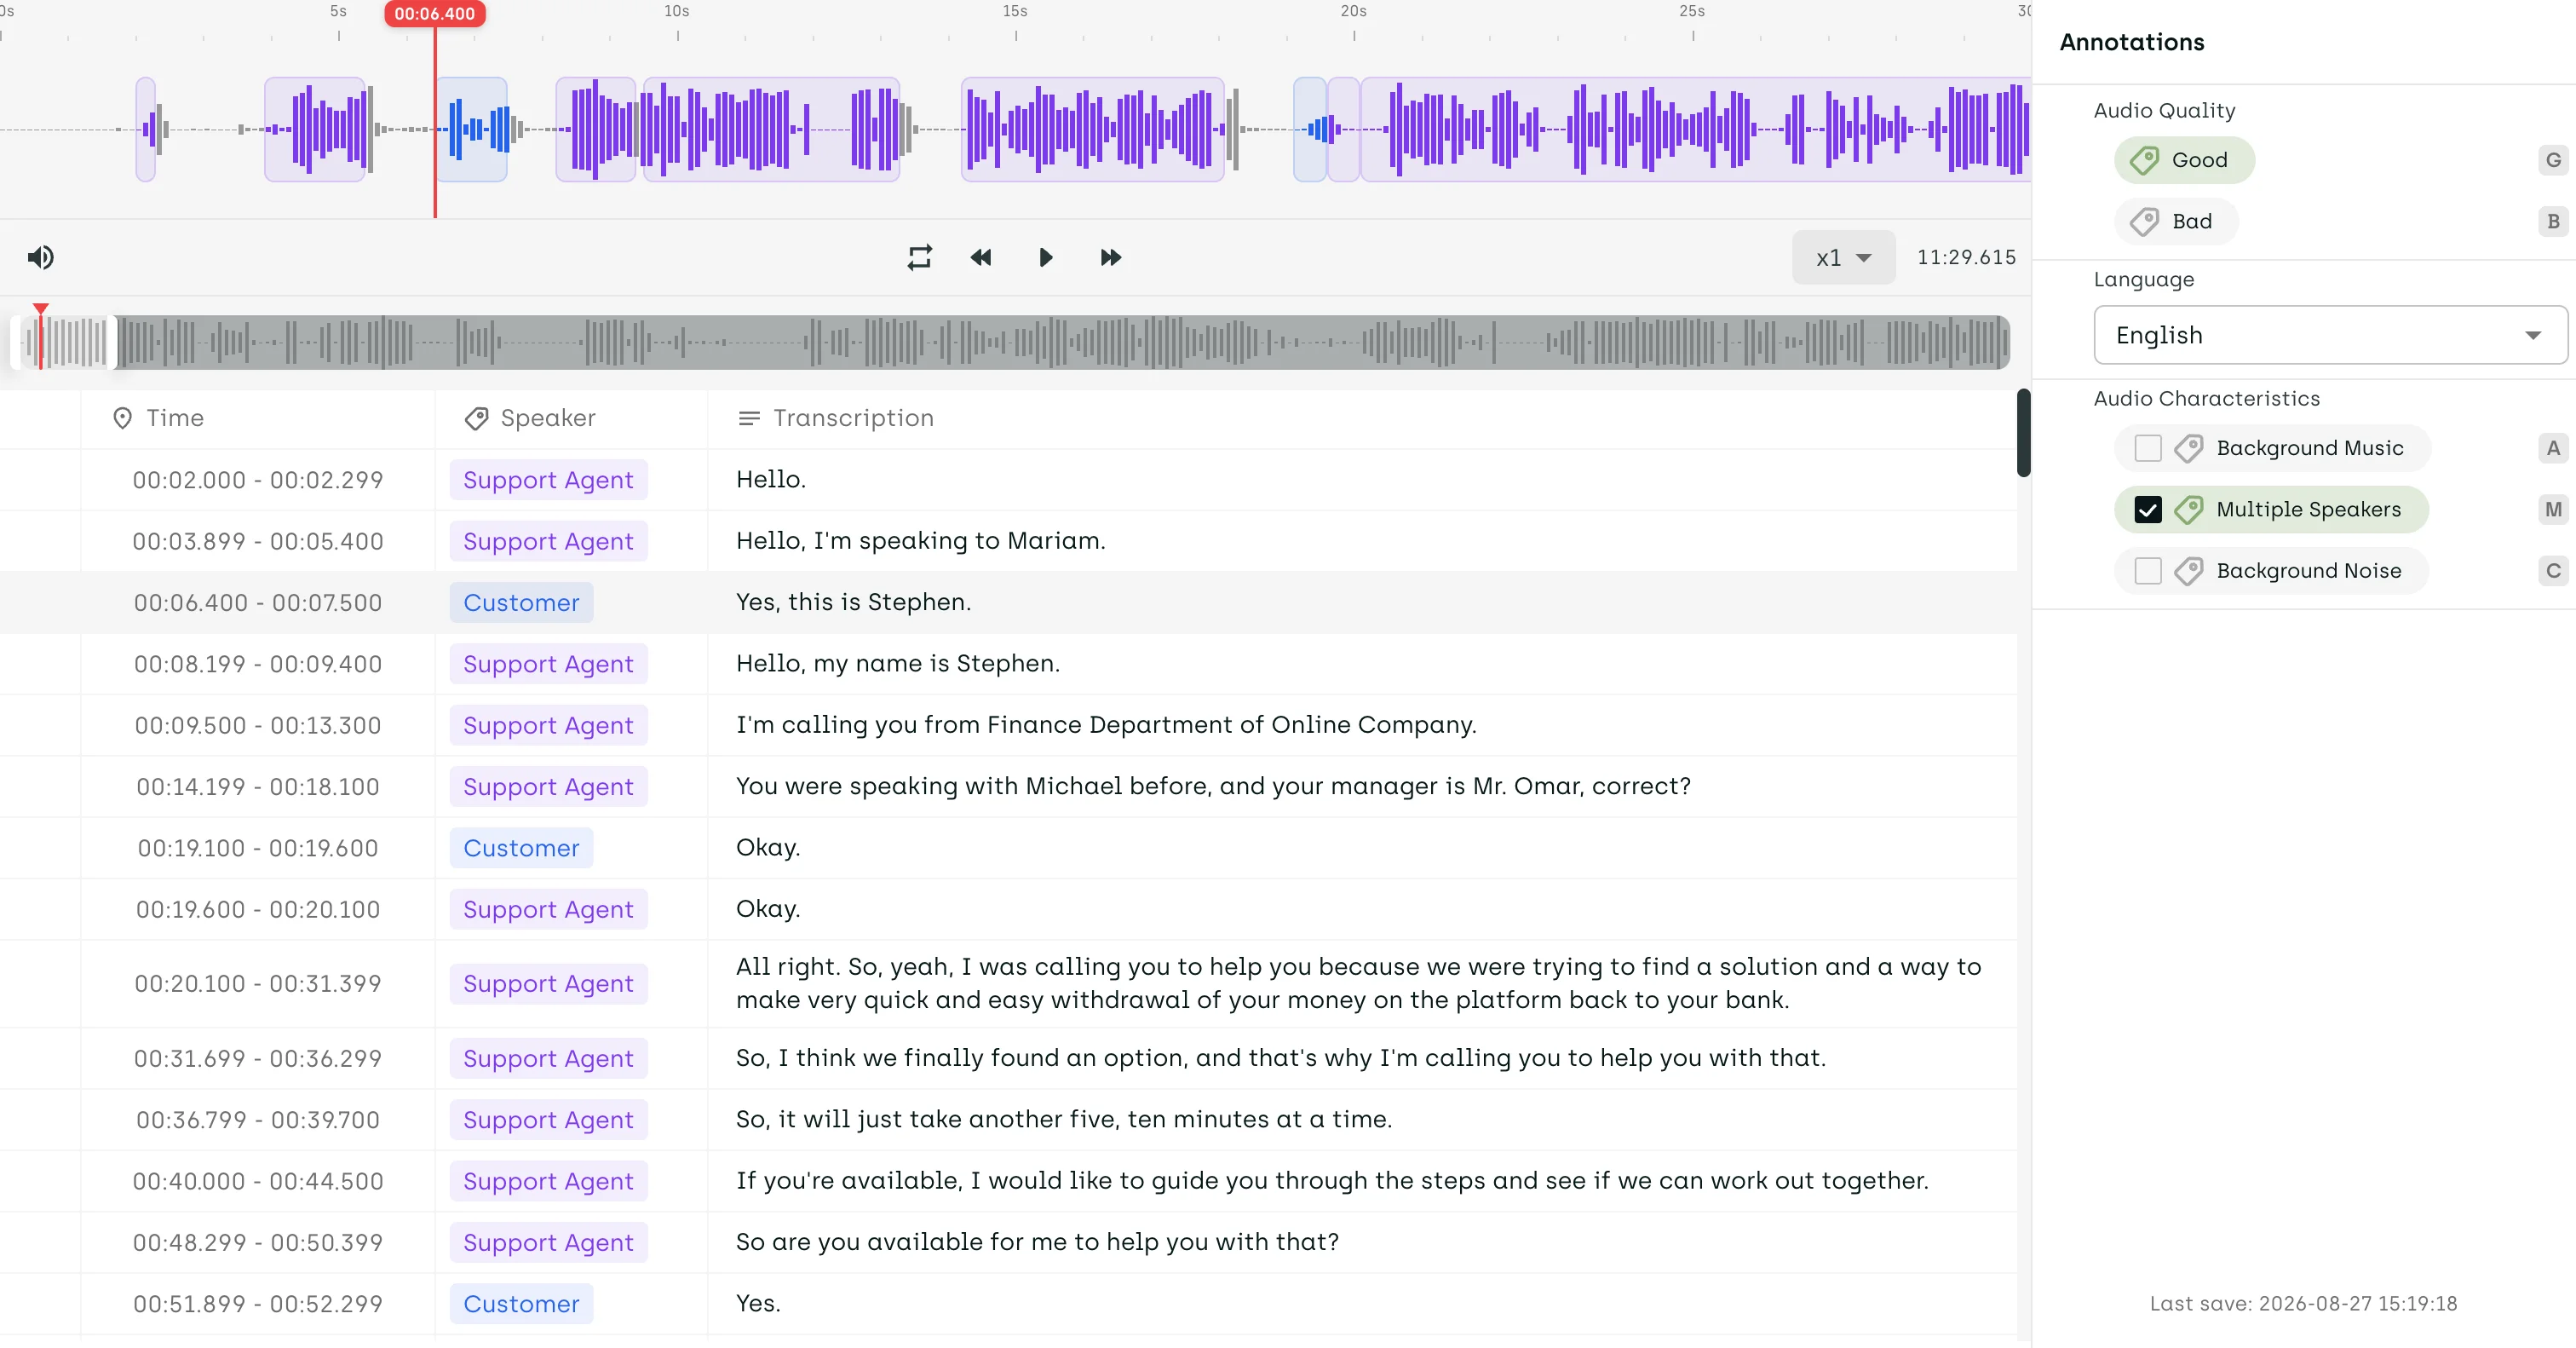Click 'Yes, this is Stephen.' transcription

853,602
